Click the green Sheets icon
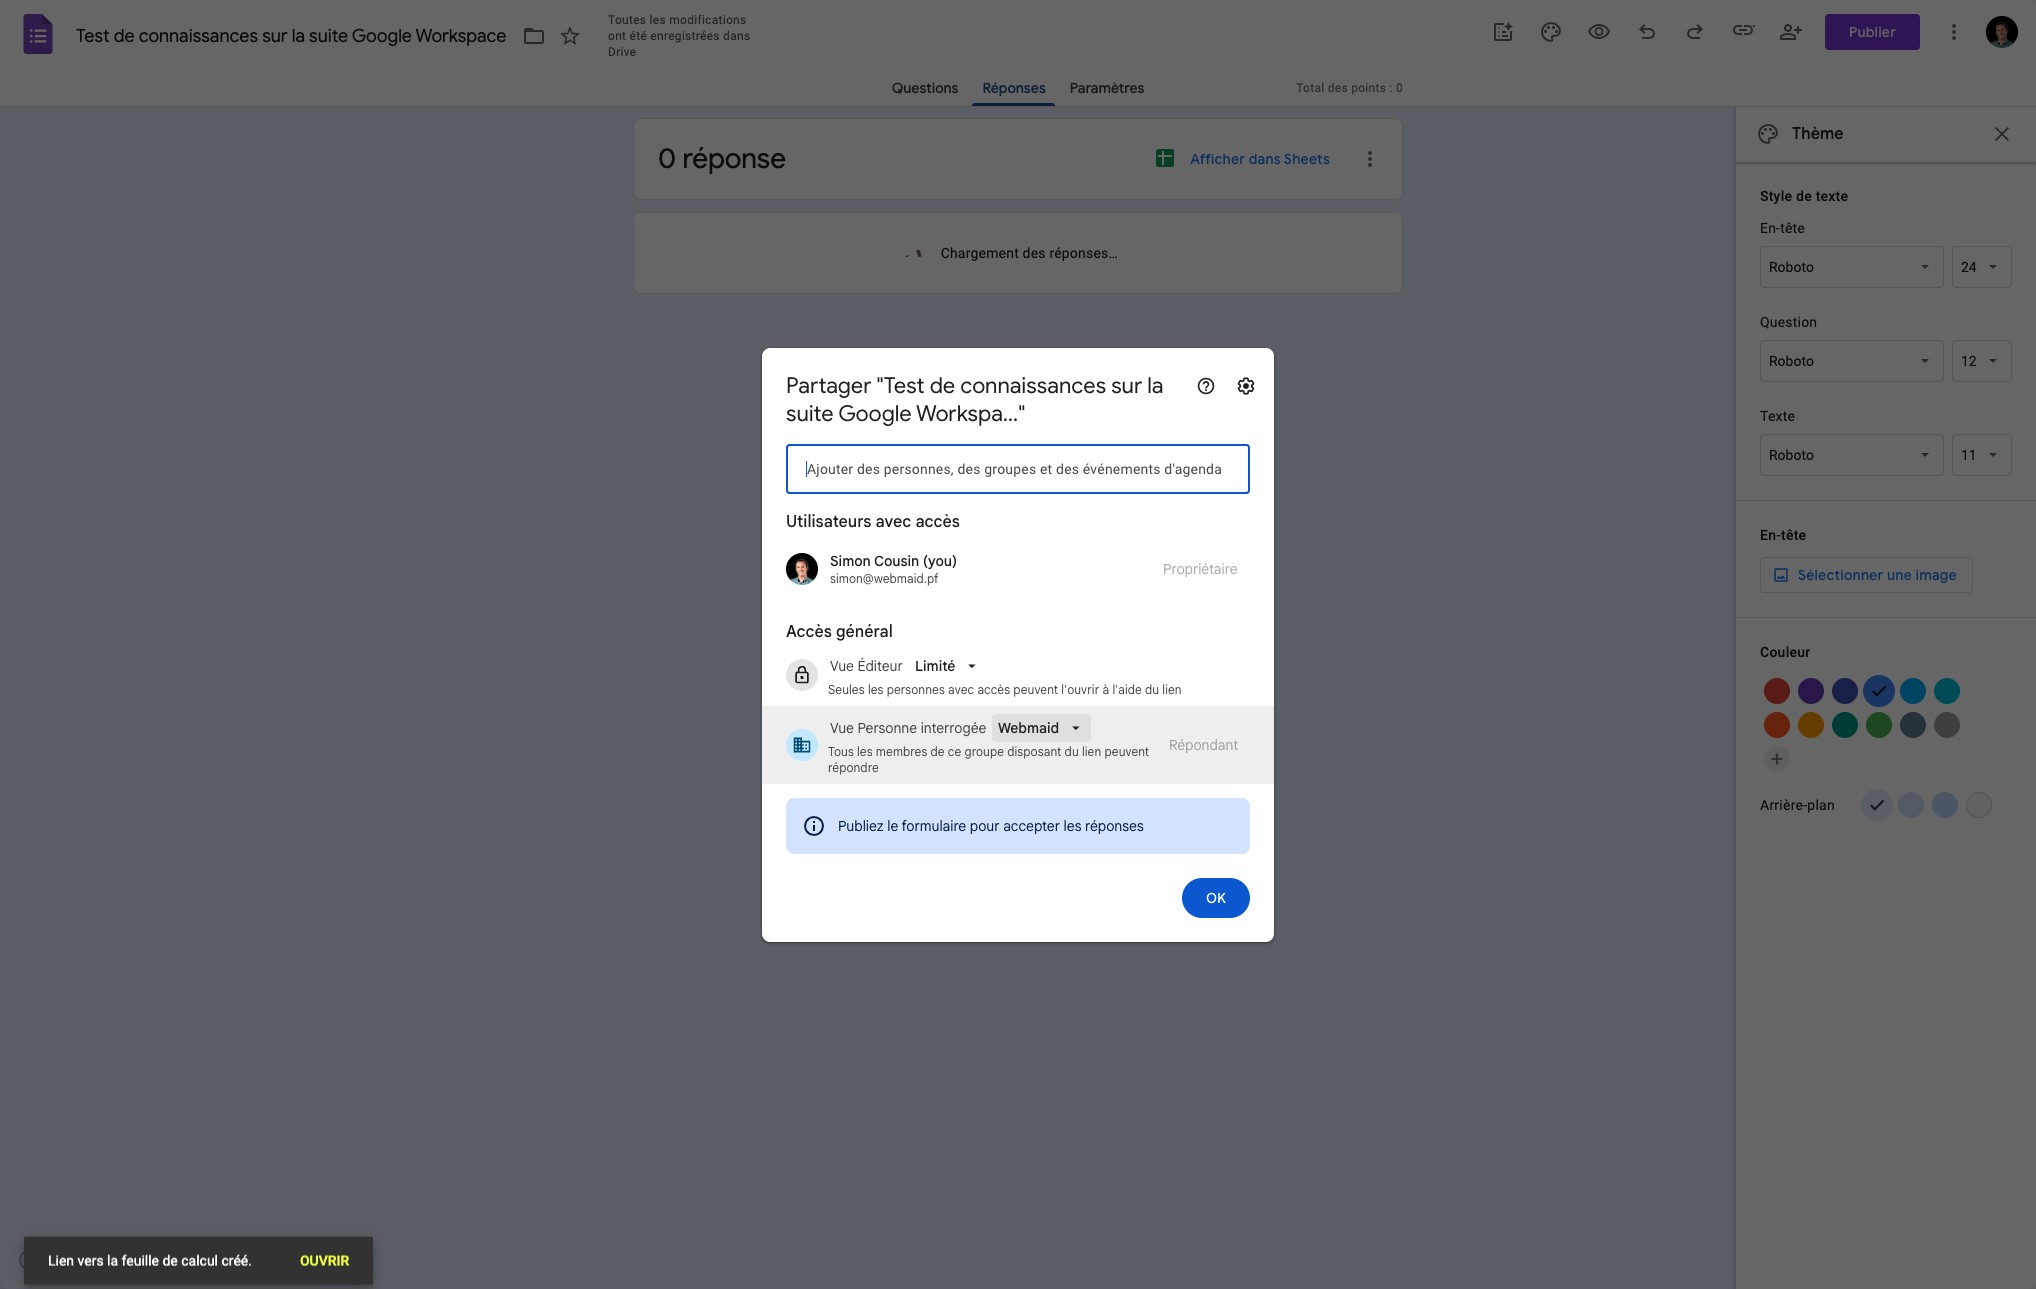Image resolution: width=2036 pixels, height=1289 pixels. pos(1165,158)
